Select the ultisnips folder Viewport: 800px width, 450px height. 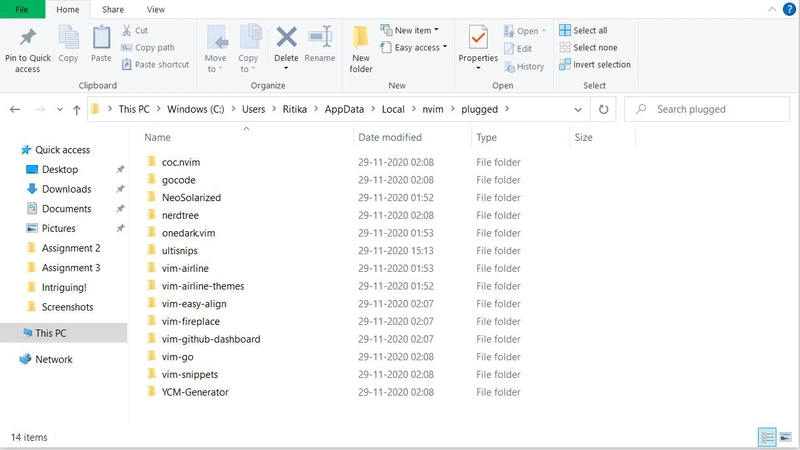click(x=180, y=251)
